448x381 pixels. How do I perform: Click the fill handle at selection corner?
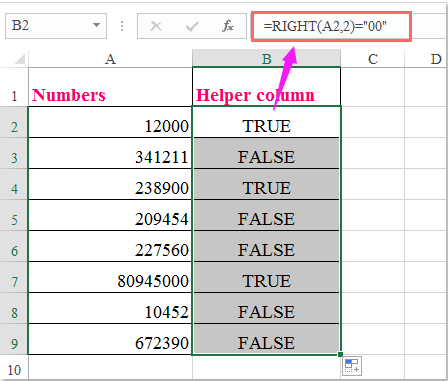pyautogui.click(x=340, y=354)
